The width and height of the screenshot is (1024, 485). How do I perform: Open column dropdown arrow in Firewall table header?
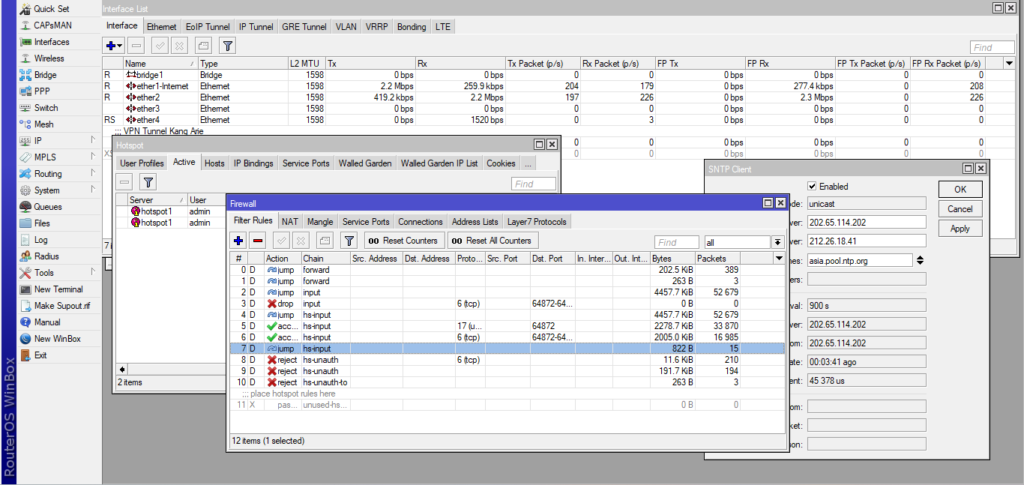(x=778, y=258)
